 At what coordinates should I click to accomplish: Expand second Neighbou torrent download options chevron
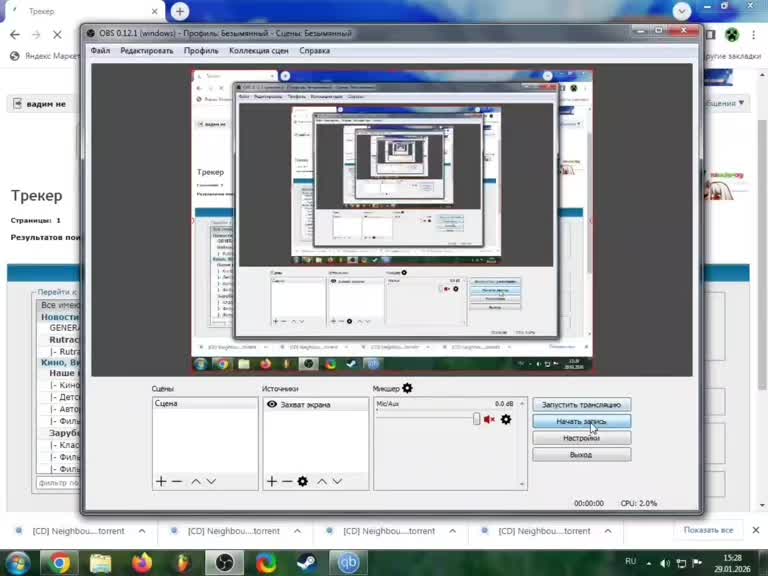pyautogui.click(x=297, y=531)
